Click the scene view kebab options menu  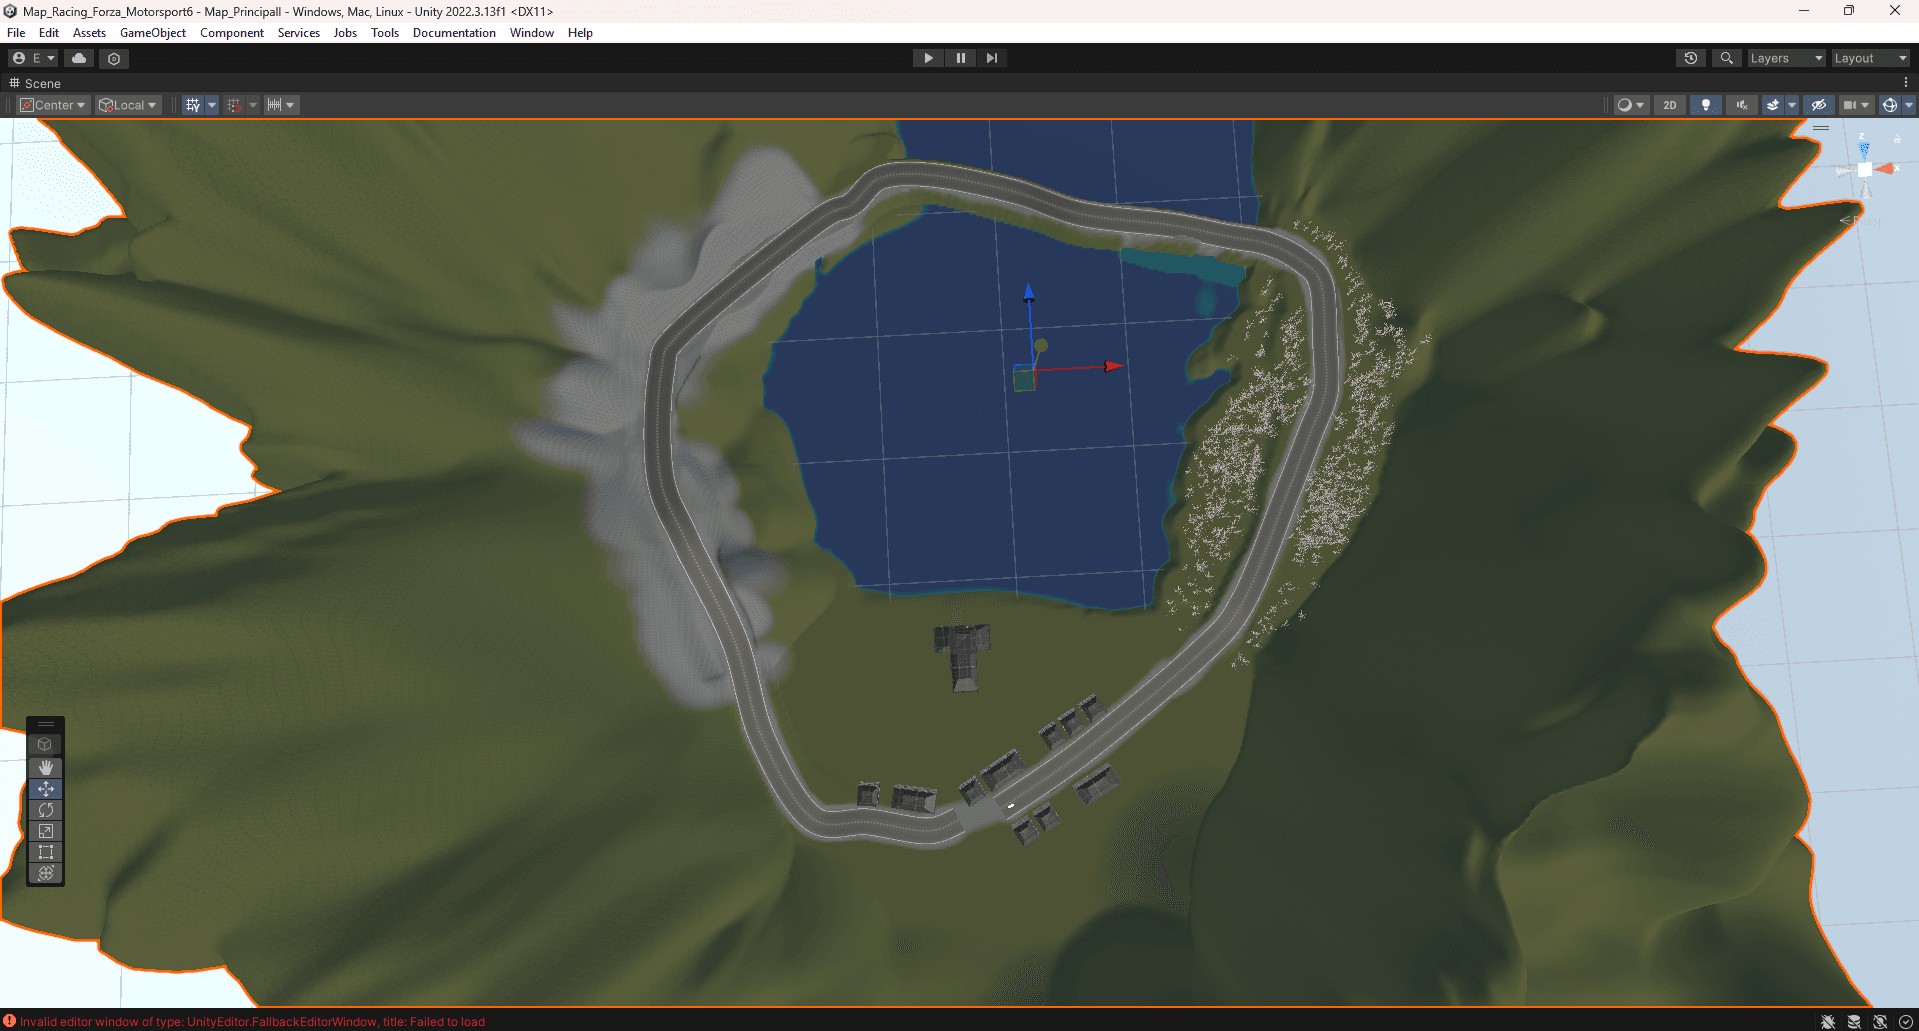tap(1906, 83)
